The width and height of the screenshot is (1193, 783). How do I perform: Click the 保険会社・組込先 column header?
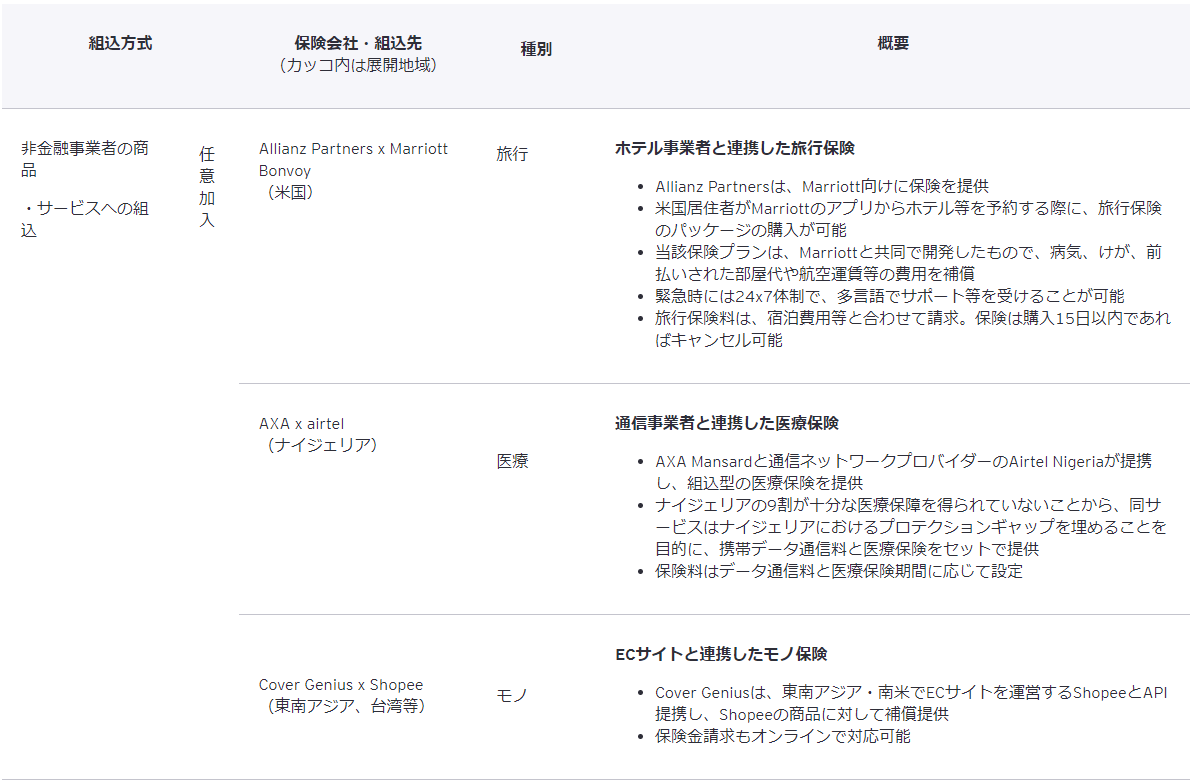click(358, 43)
